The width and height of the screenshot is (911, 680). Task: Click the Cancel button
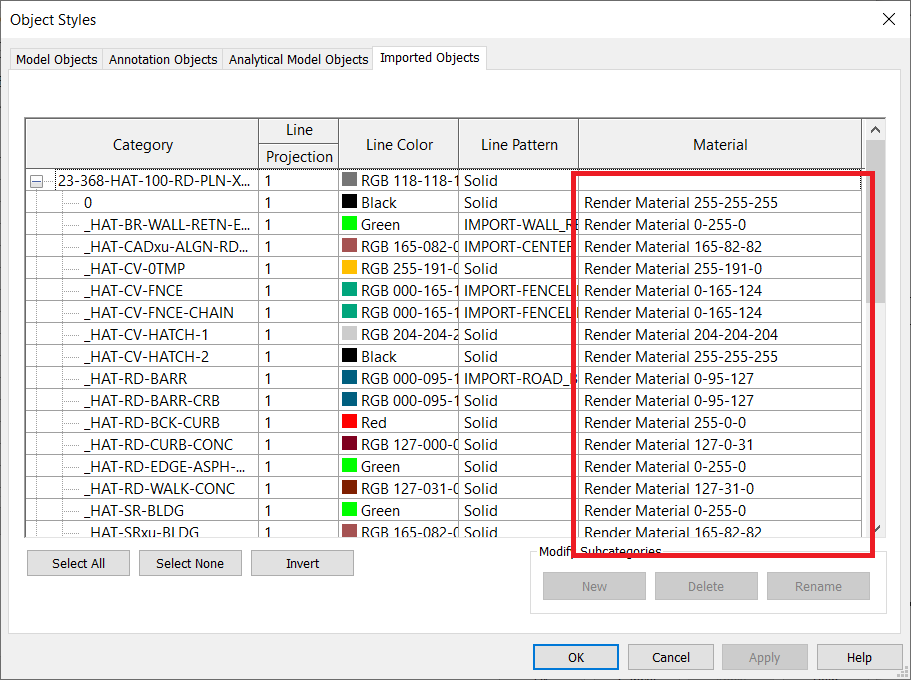point(670,657)
